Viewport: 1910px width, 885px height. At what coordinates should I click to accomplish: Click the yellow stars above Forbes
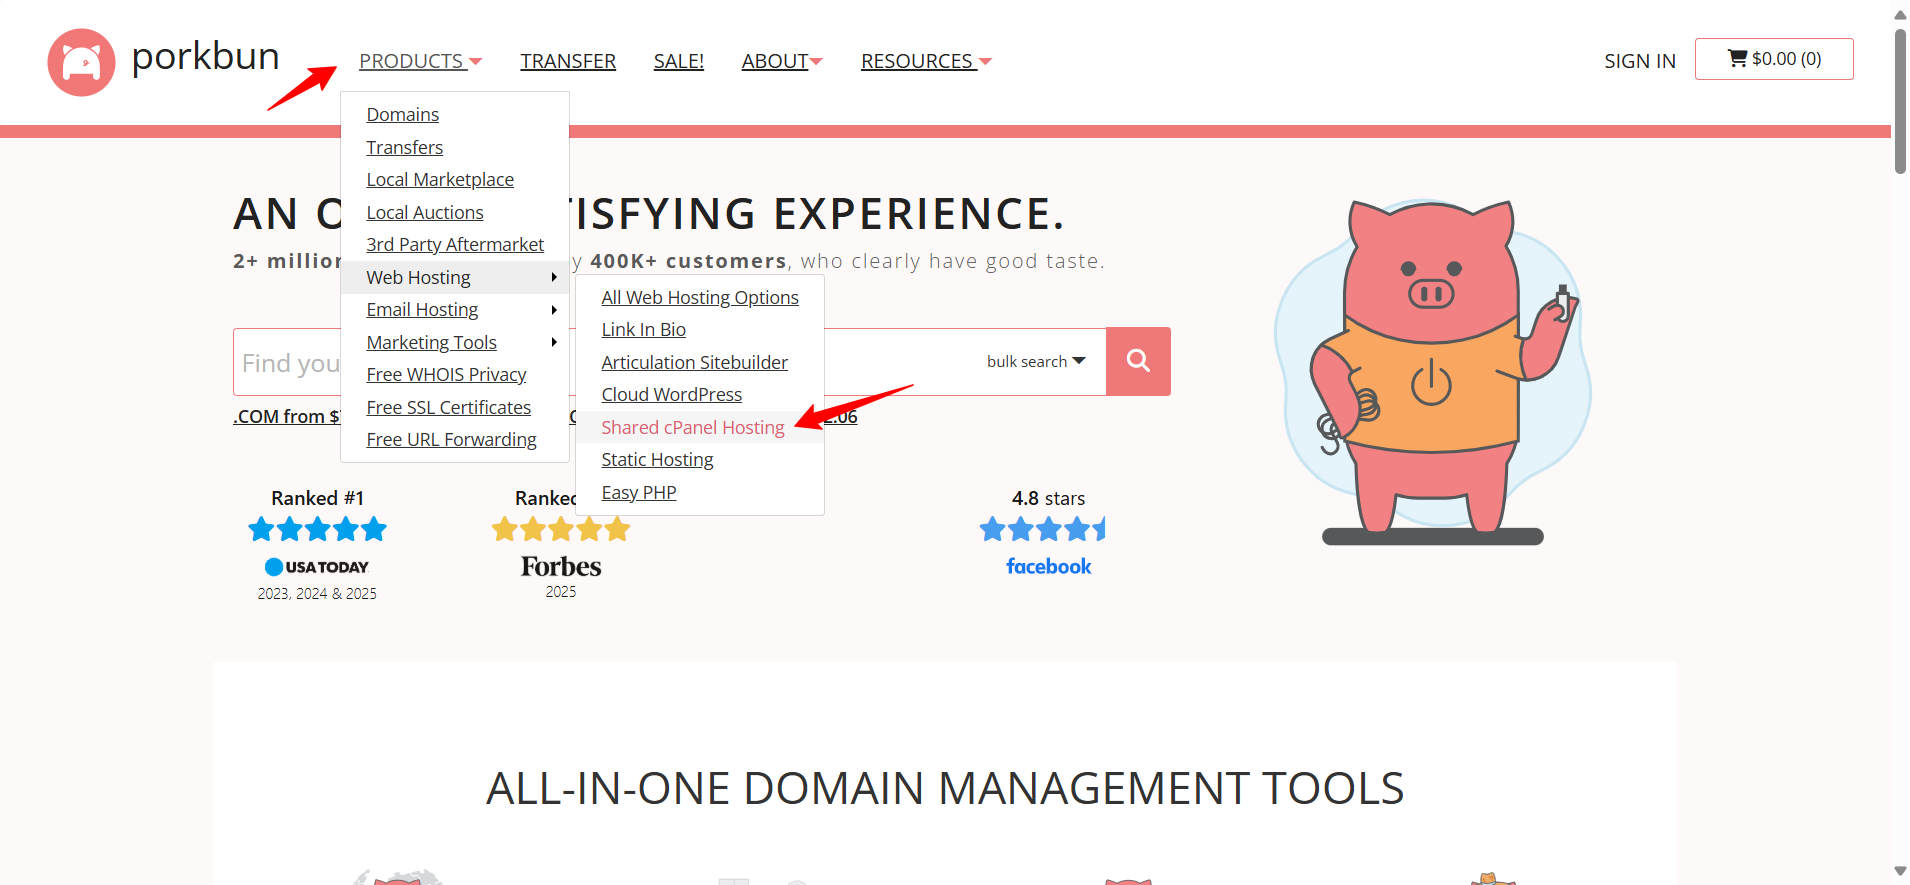point(561,529)
